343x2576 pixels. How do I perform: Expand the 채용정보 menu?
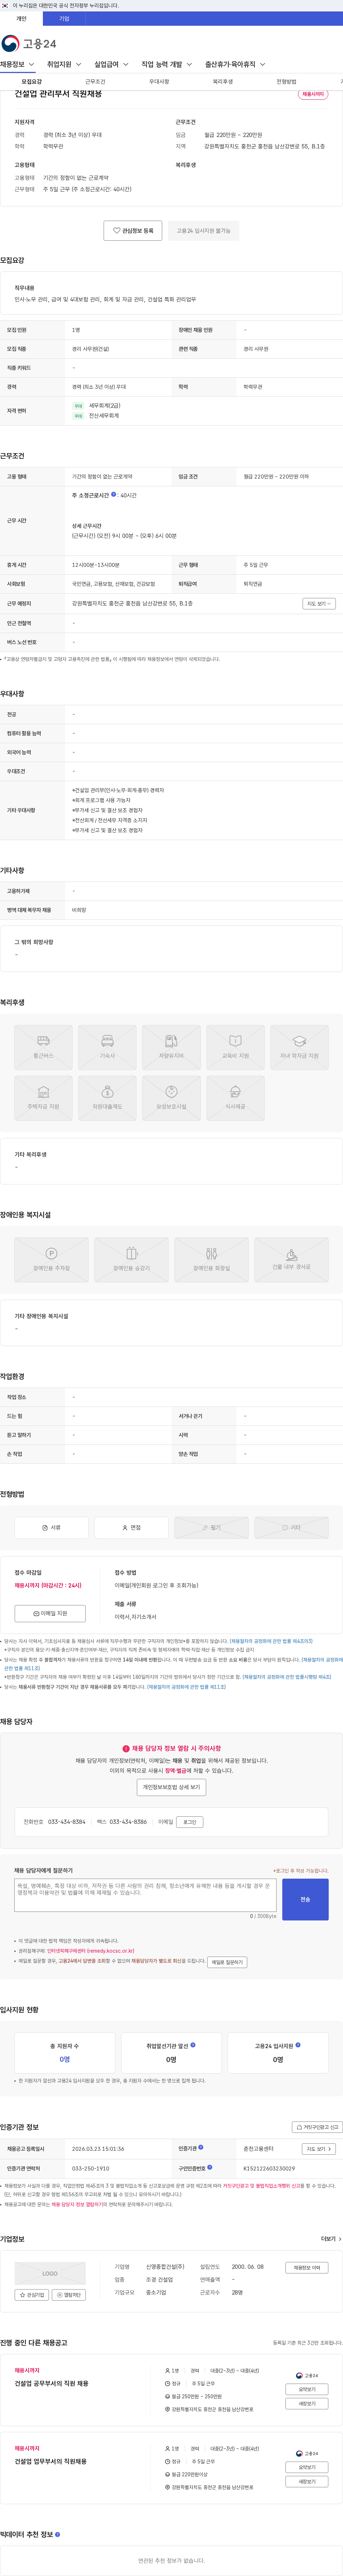(x=18, y=64)
